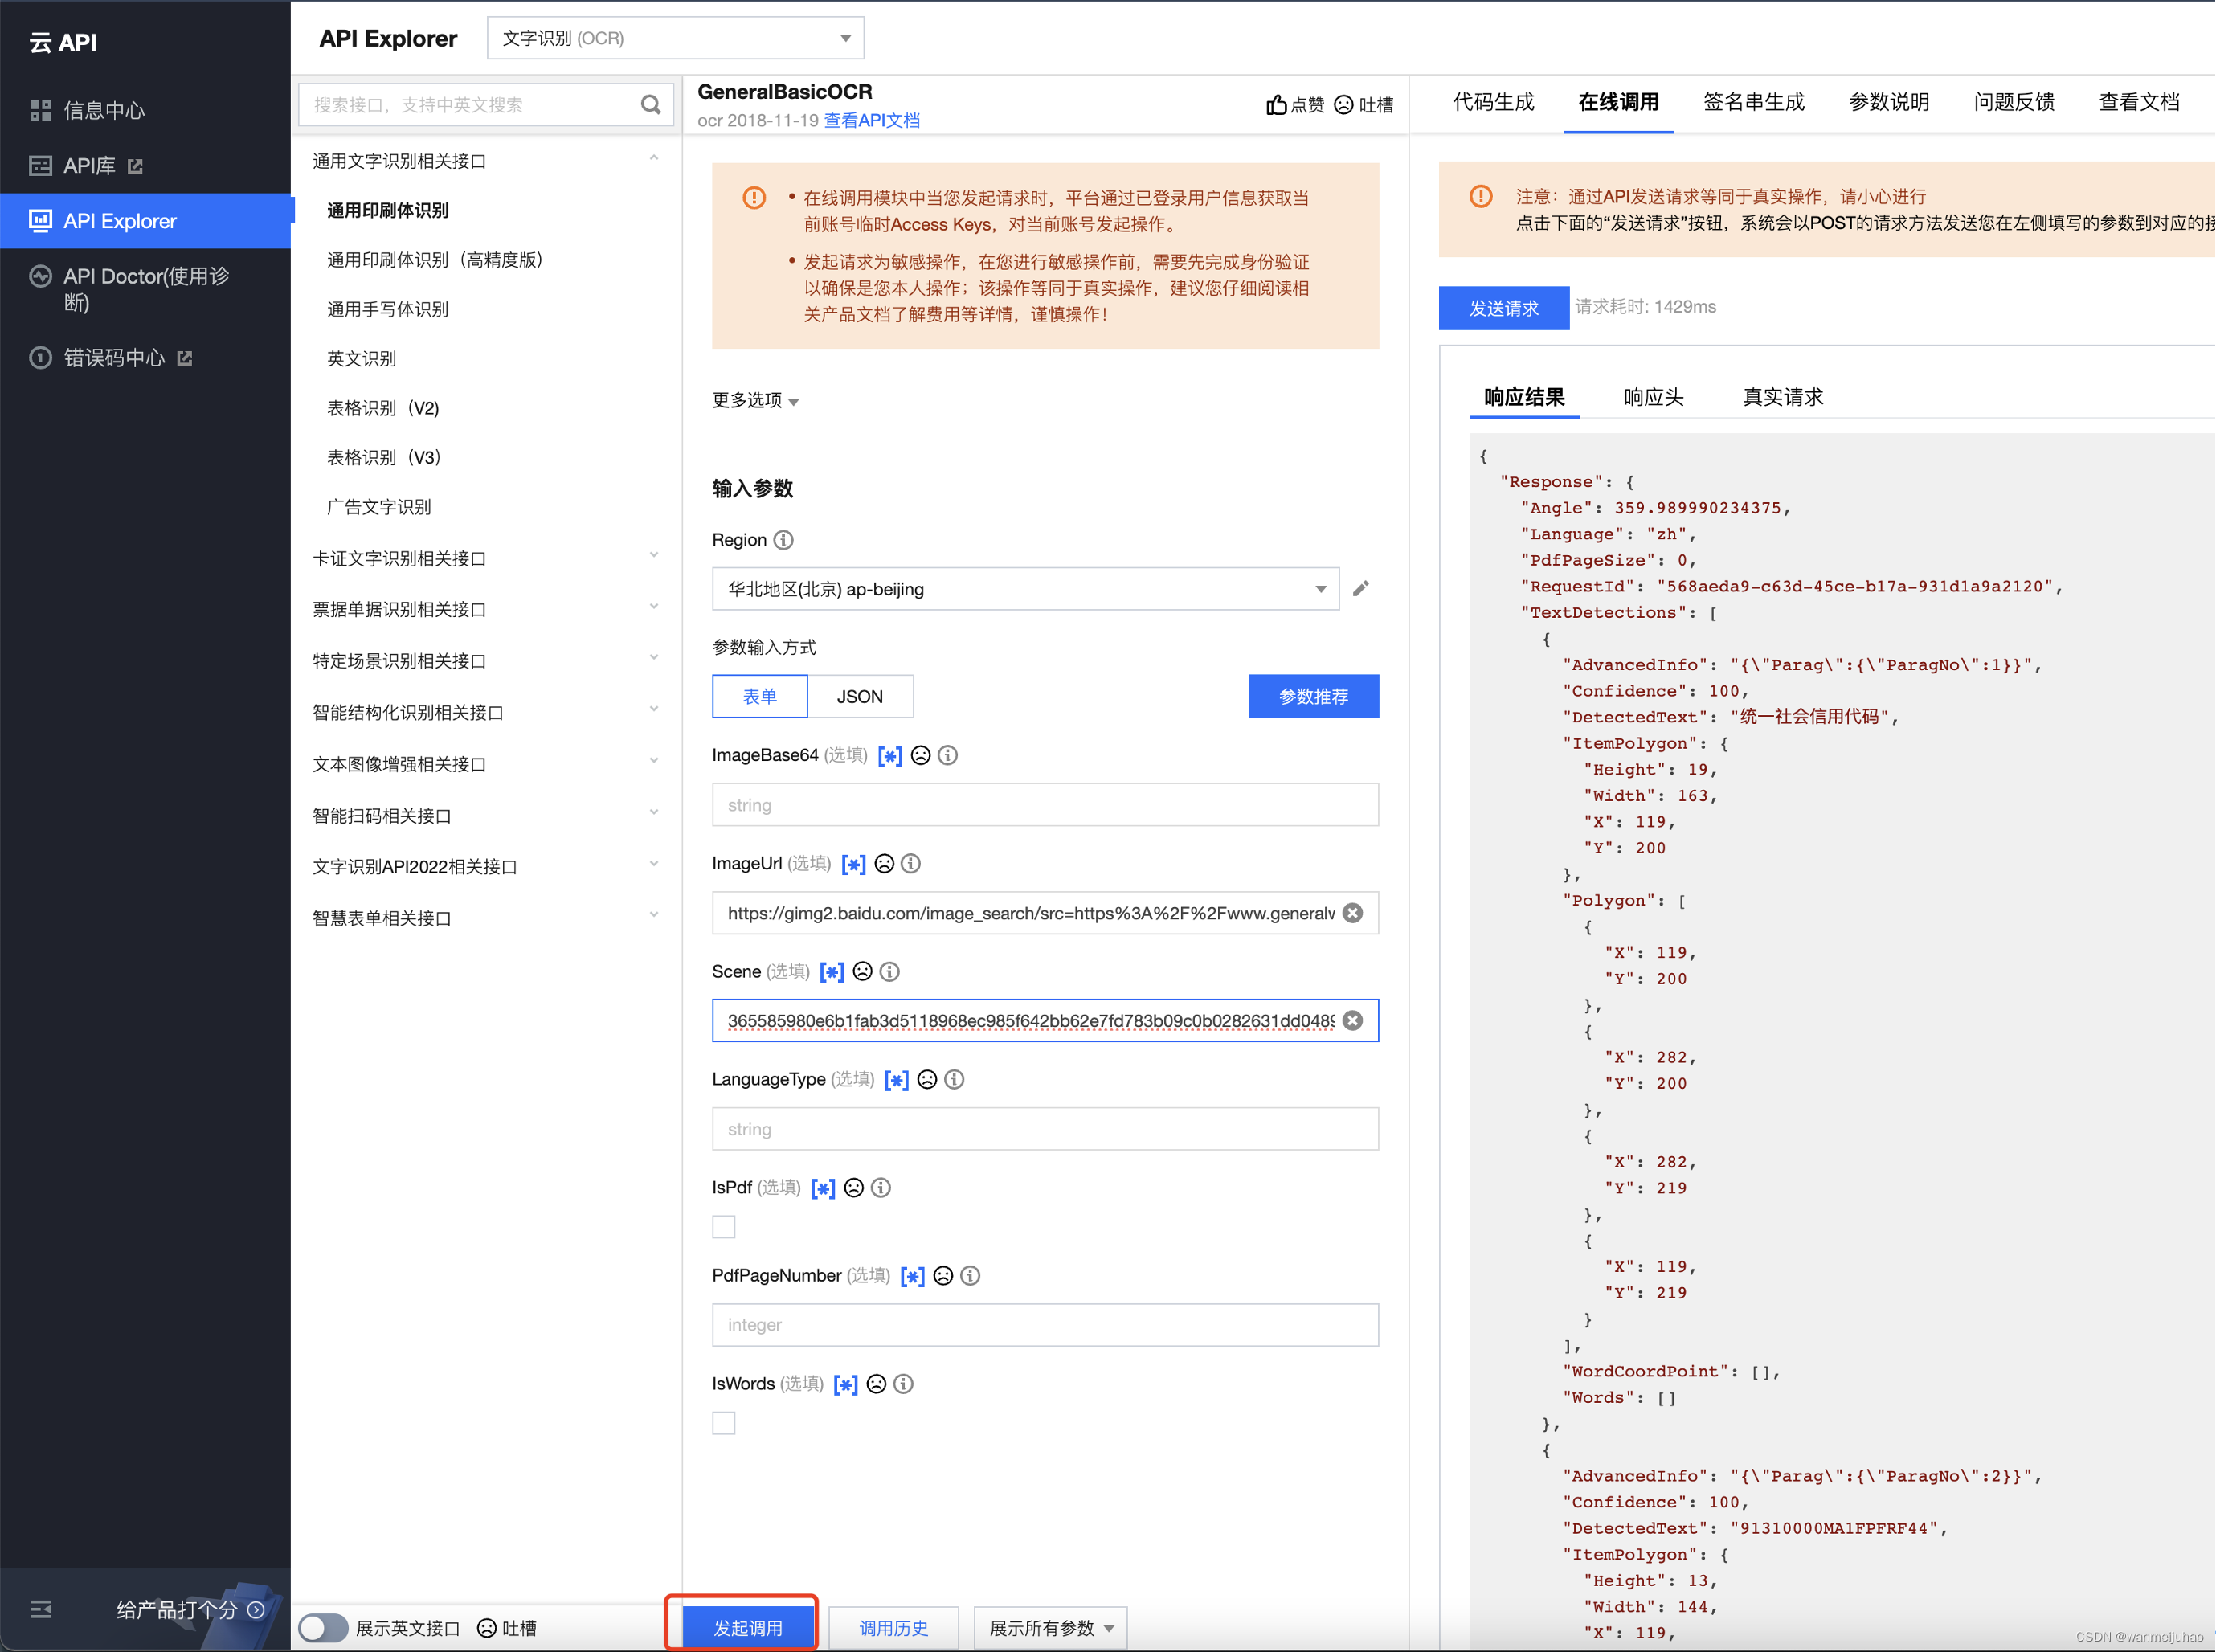
Task: Click the search magnifier icon
Action: click(650, 105)
